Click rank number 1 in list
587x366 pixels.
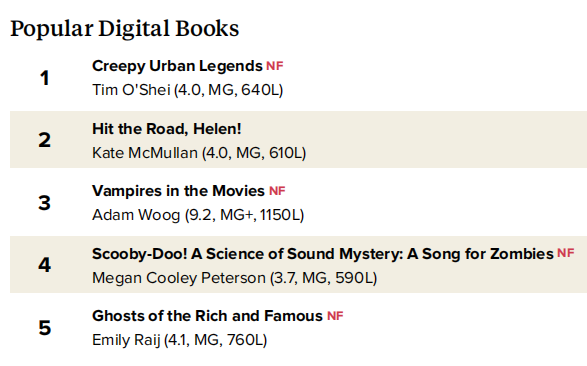pos(45,78)
